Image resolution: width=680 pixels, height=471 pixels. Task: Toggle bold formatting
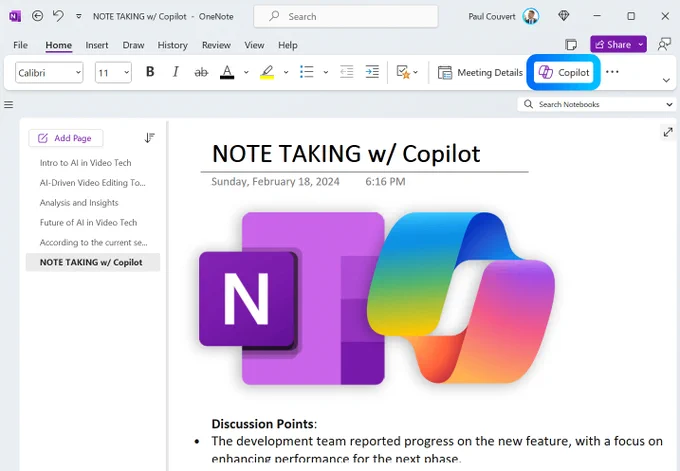[x=150, y=72]
